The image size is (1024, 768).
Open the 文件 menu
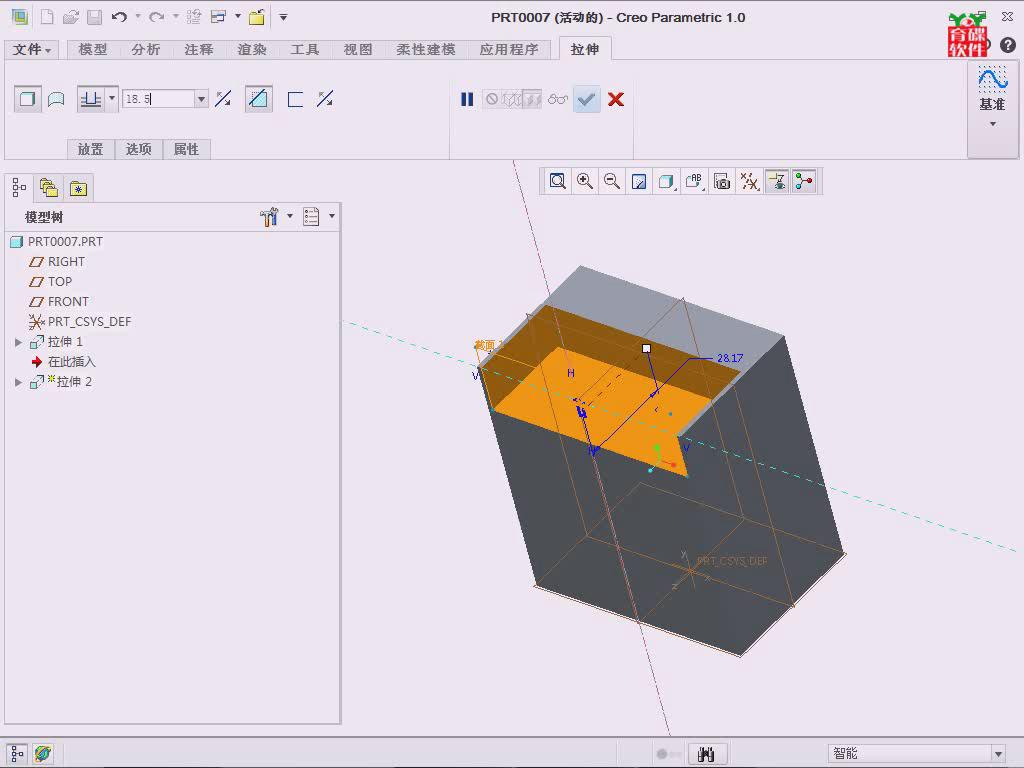(x=31, y=50)
